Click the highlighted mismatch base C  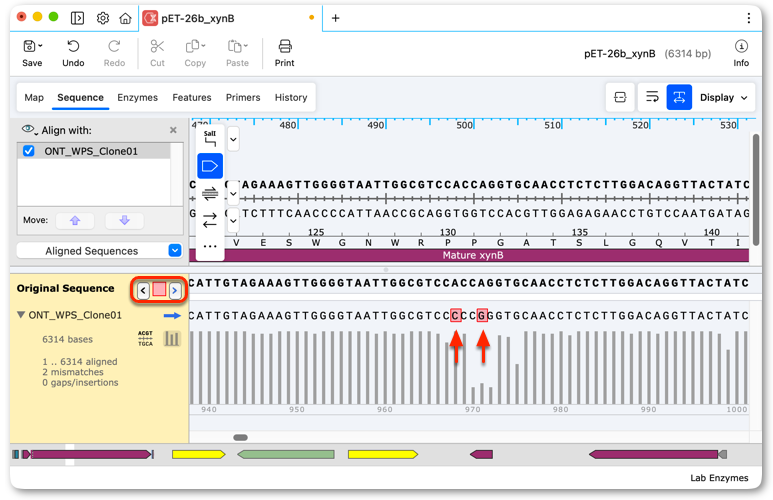[456, 316]
